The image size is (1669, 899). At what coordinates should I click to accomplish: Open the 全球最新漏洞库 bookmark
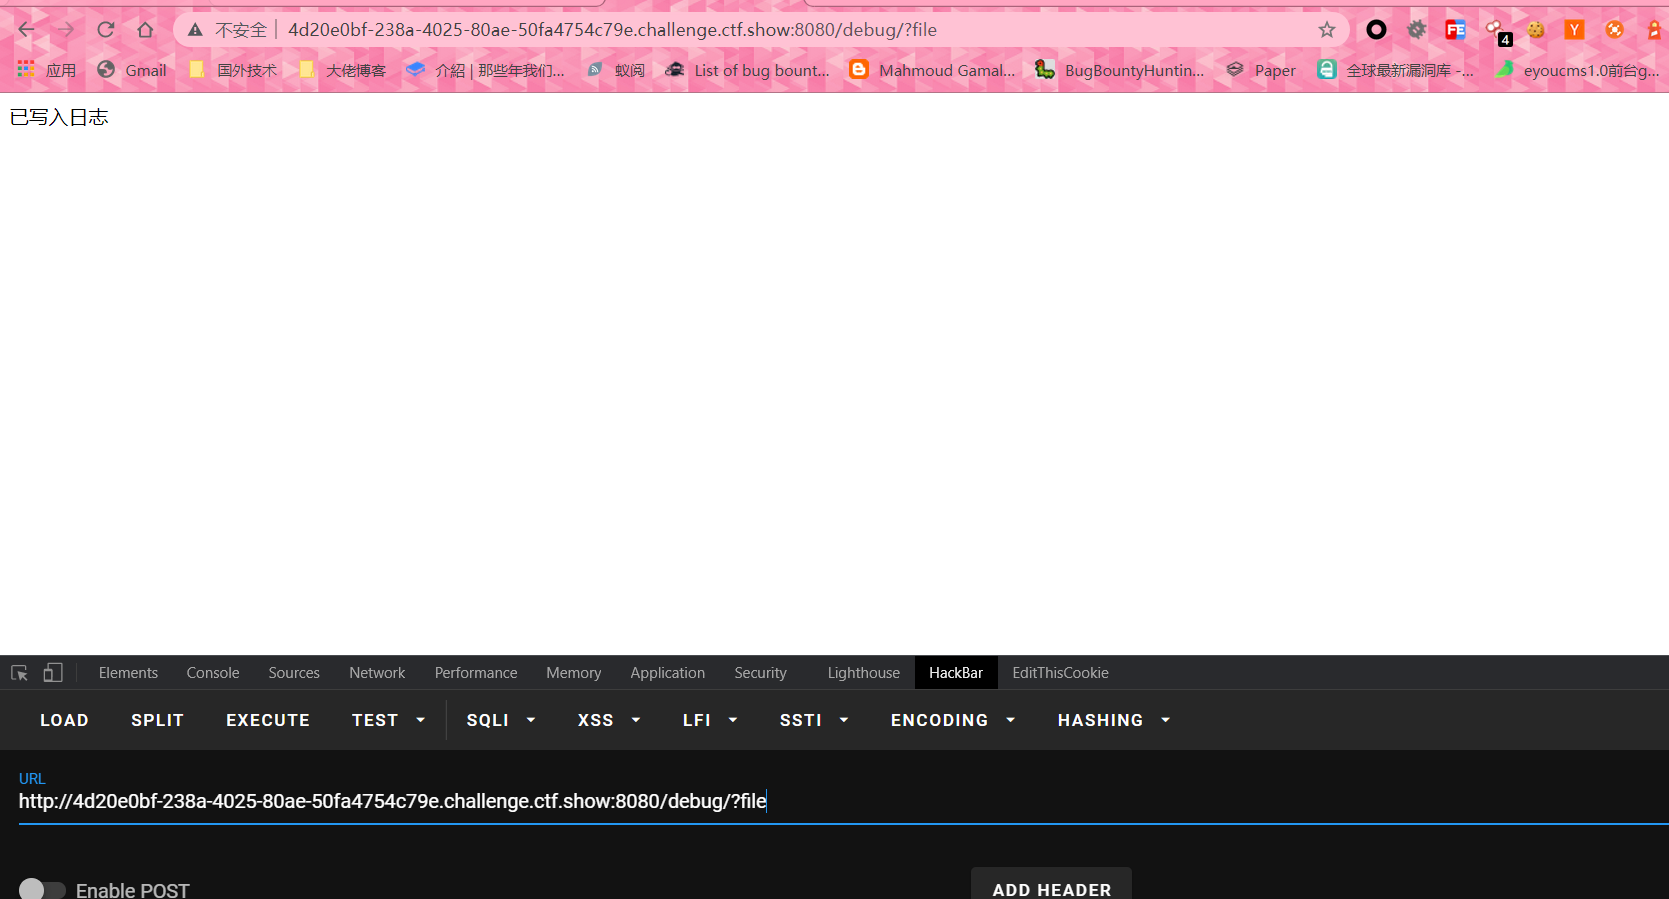[1395, 70]
